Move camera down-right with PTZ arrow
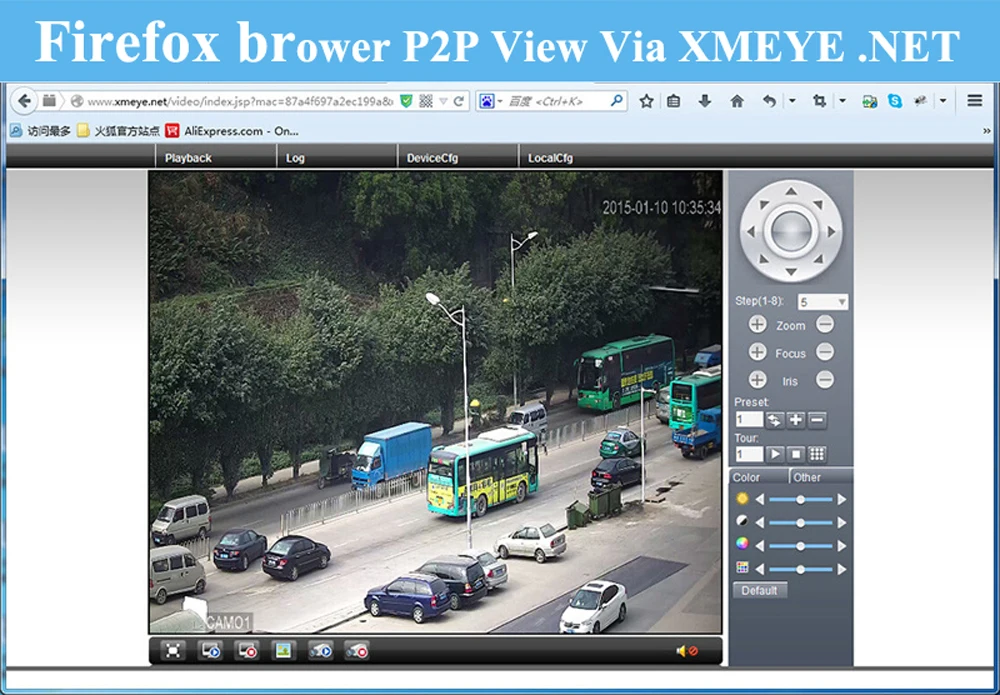Screen dimensions: 1000x695 coord(818,259)
